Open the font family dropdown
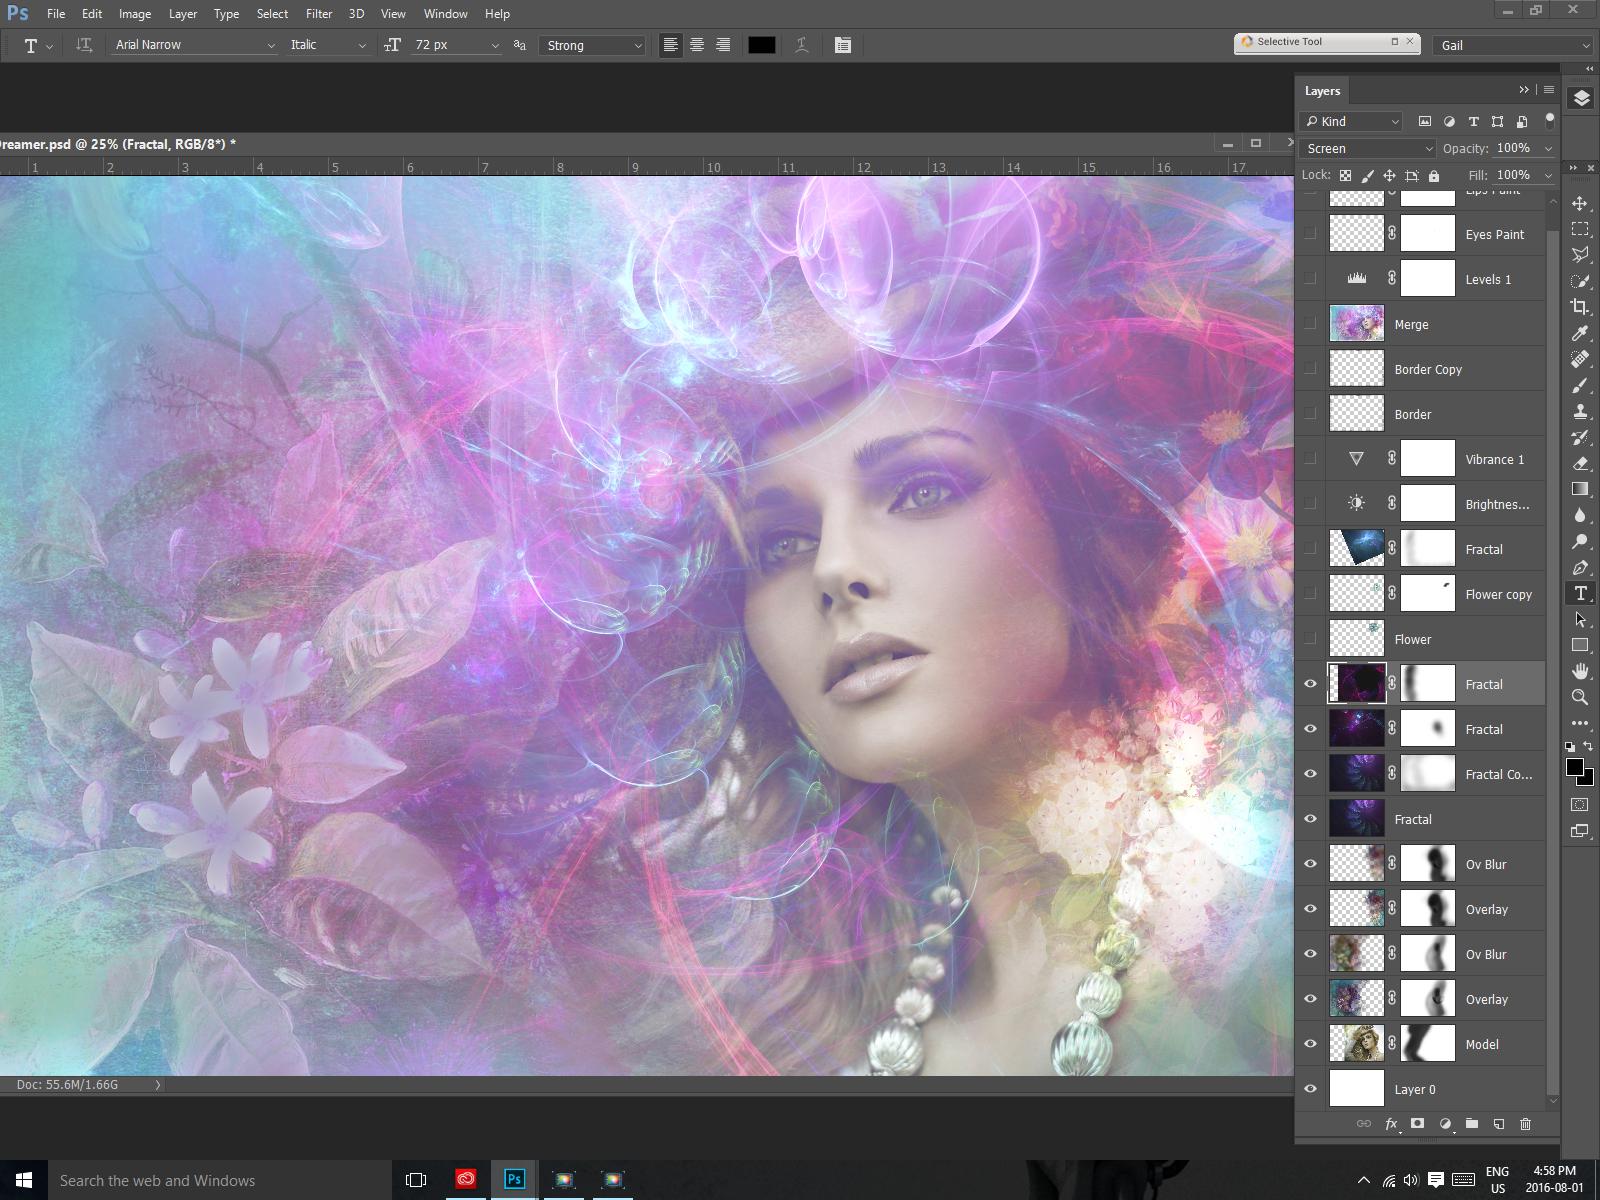Image resolution: width=1600 pixels, height=1200 pixels. click(x=193, y=45)
